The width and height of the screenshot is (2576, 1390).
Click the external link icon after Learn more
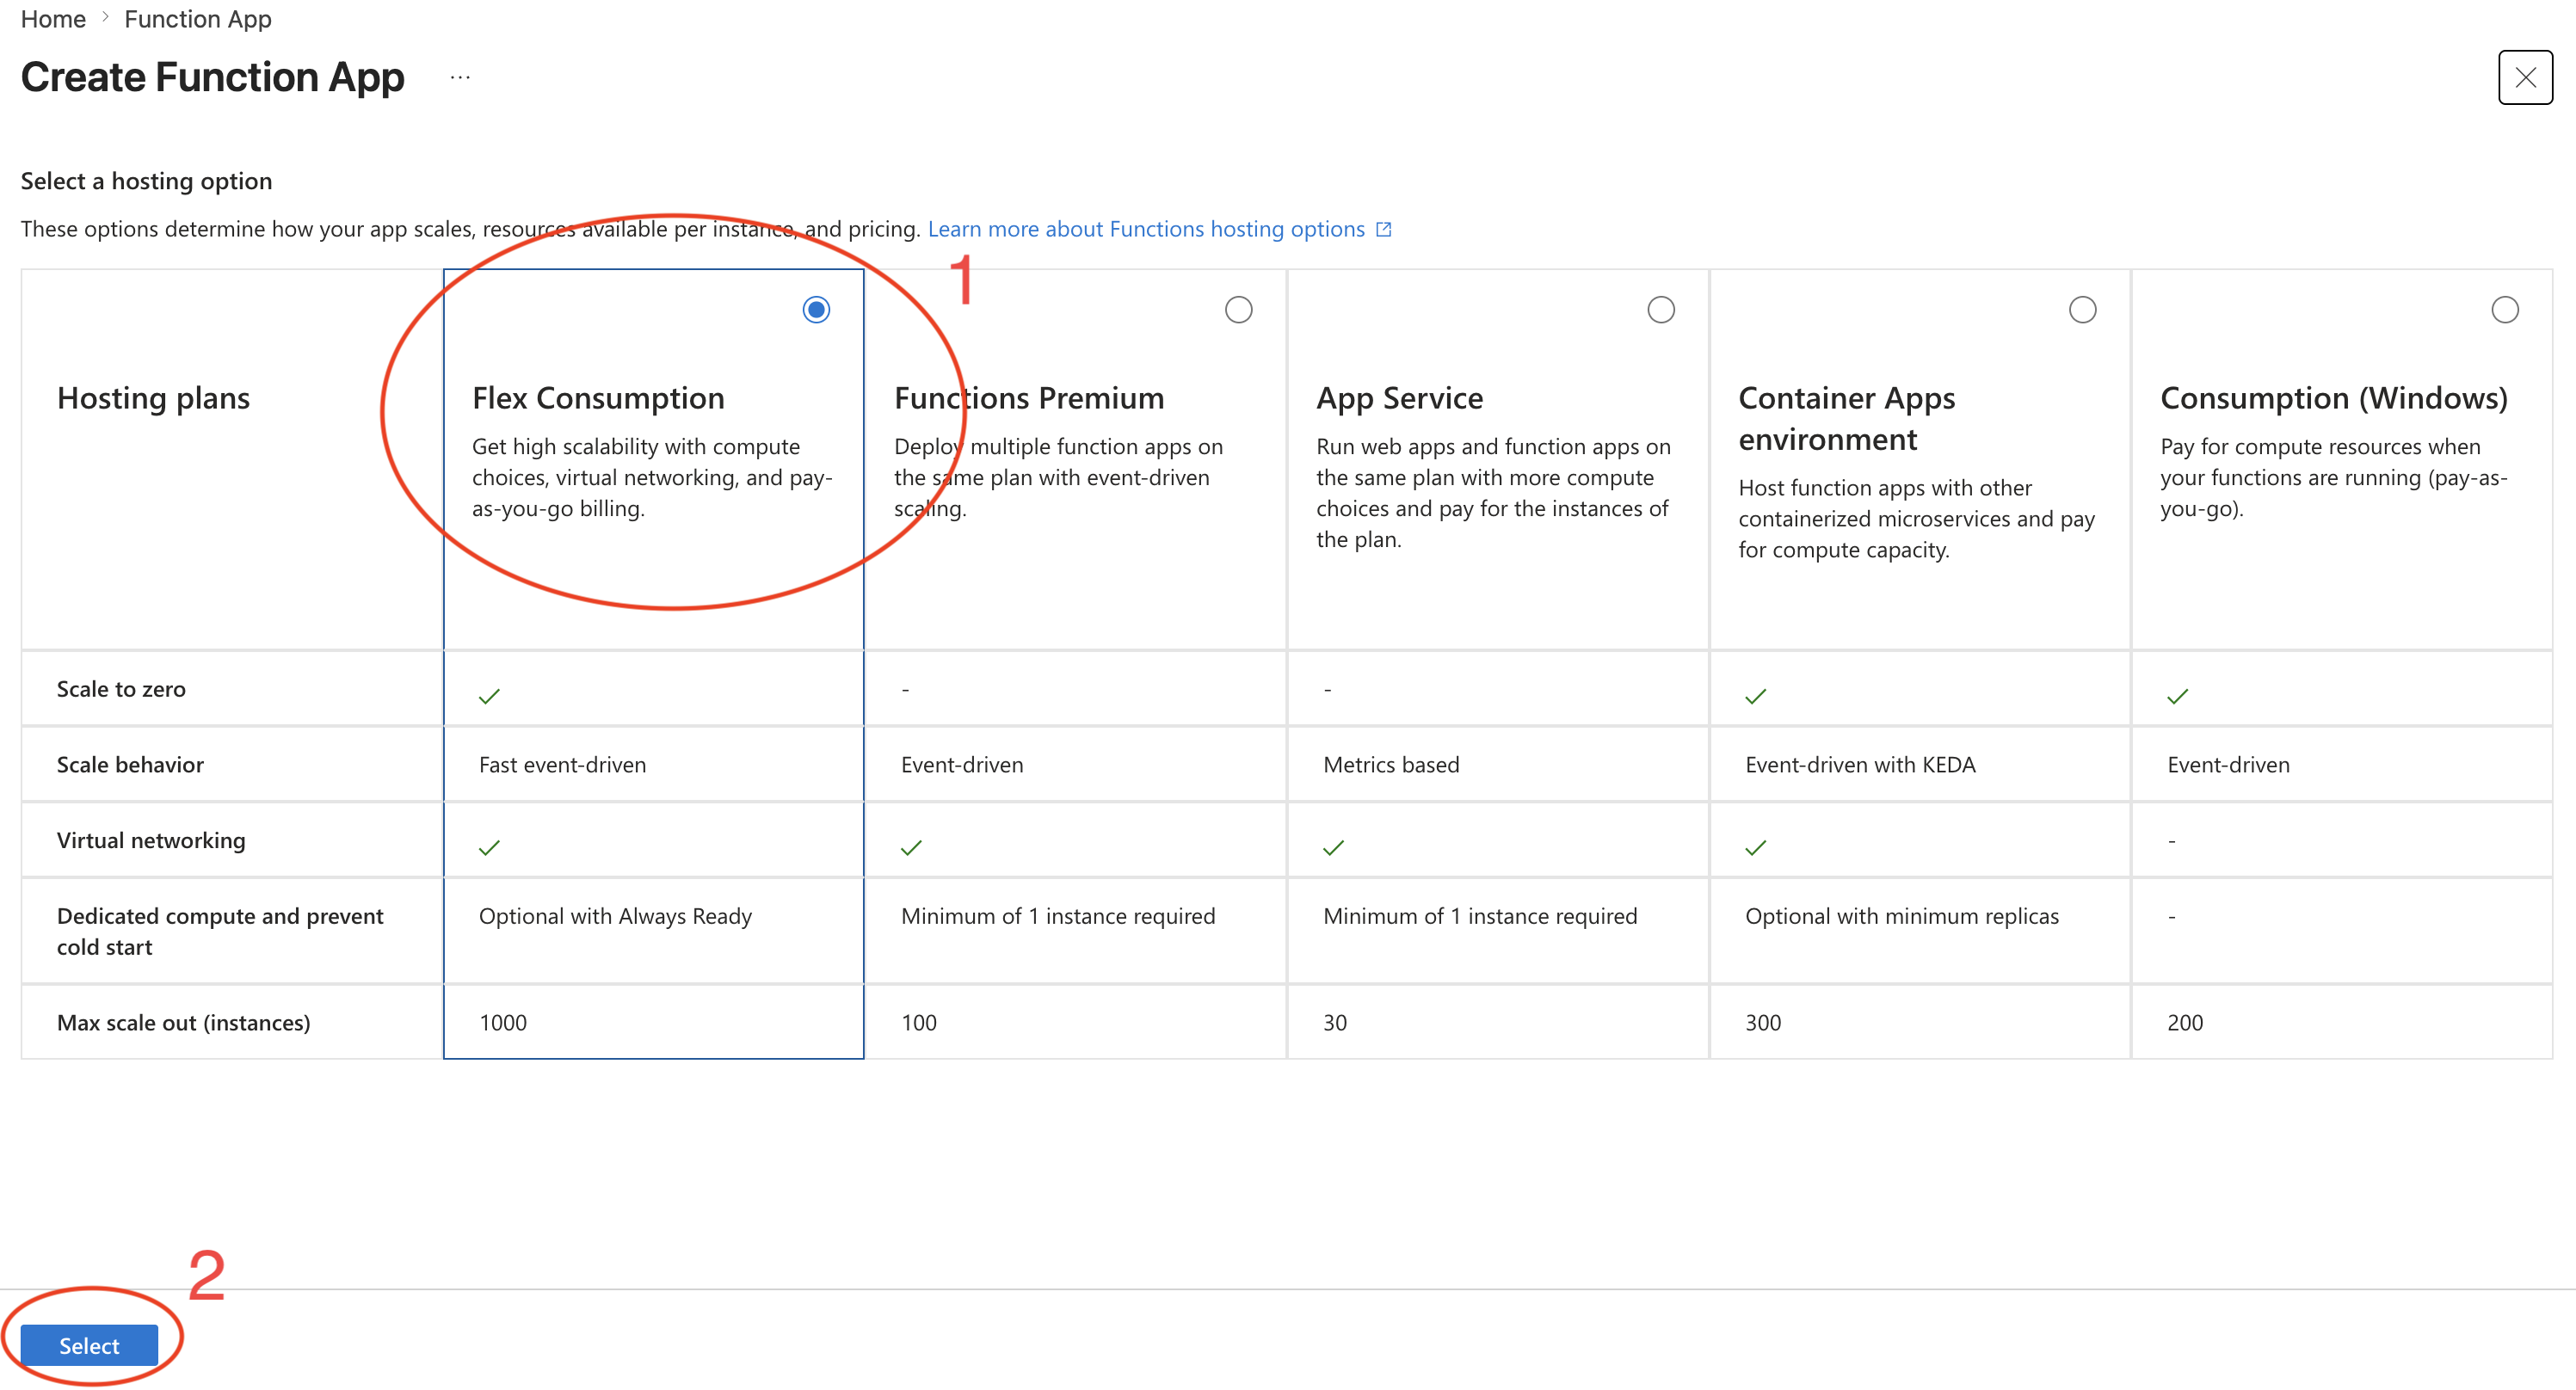tap(1384, 229)
